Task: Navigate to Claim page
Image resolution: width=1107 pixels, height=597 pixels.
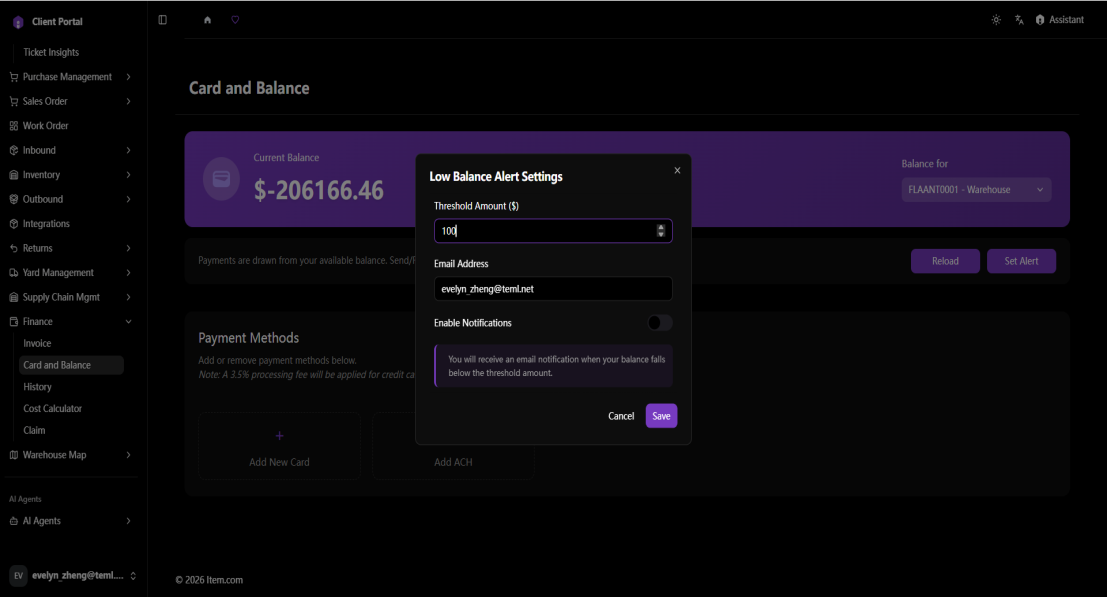Action: click(34, 430)
